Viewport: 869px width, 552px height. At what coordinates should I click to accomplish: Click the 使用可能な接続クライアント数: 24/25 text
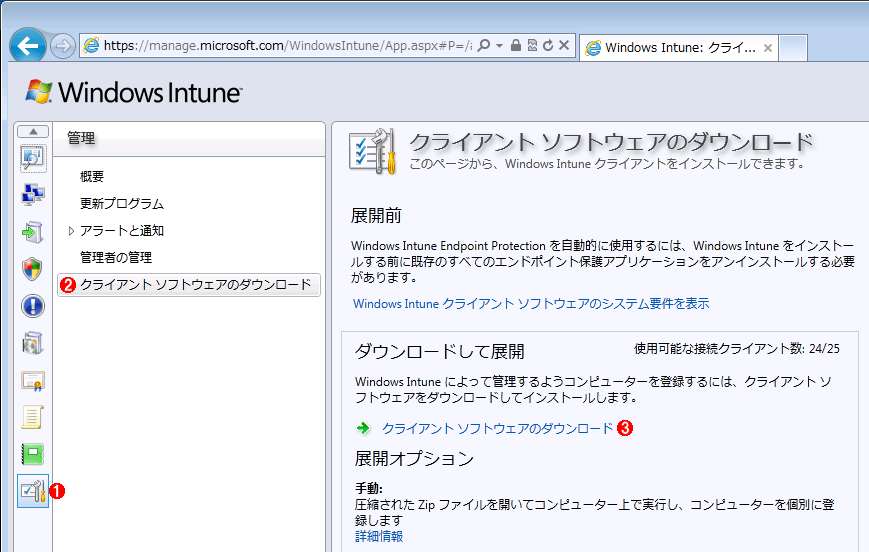point(737,349)
